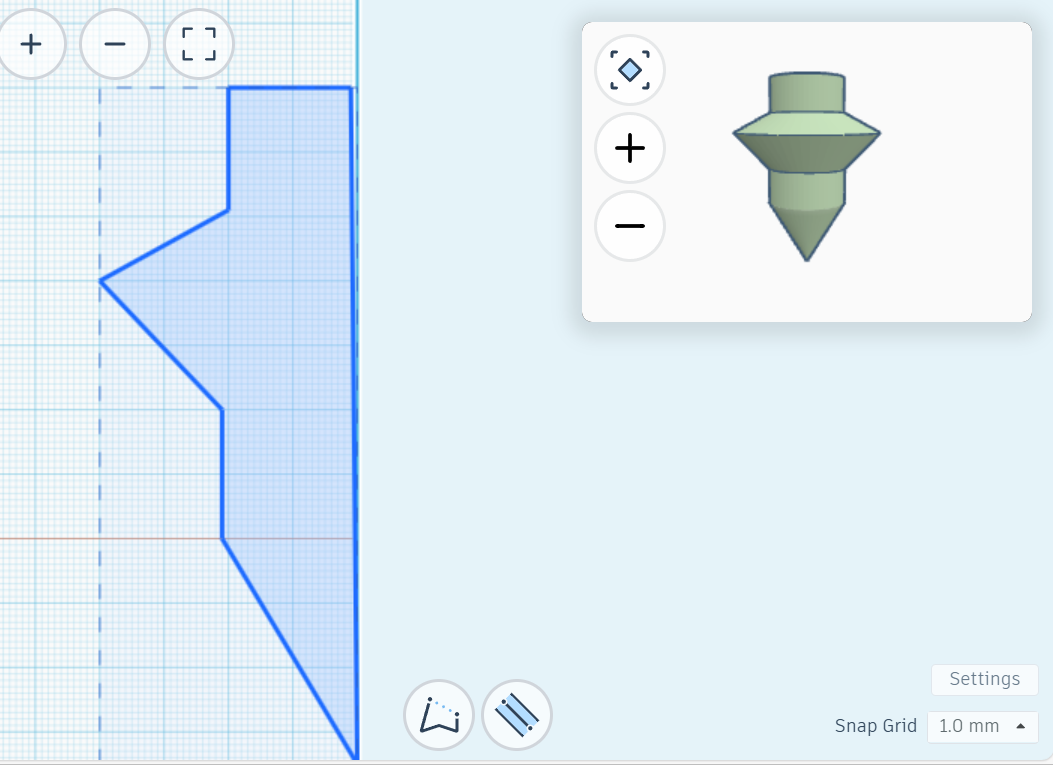Viewport: 1053px width, 765px height.
Task: Fit the profile sketch to view
Action: (x=198, y=44)
